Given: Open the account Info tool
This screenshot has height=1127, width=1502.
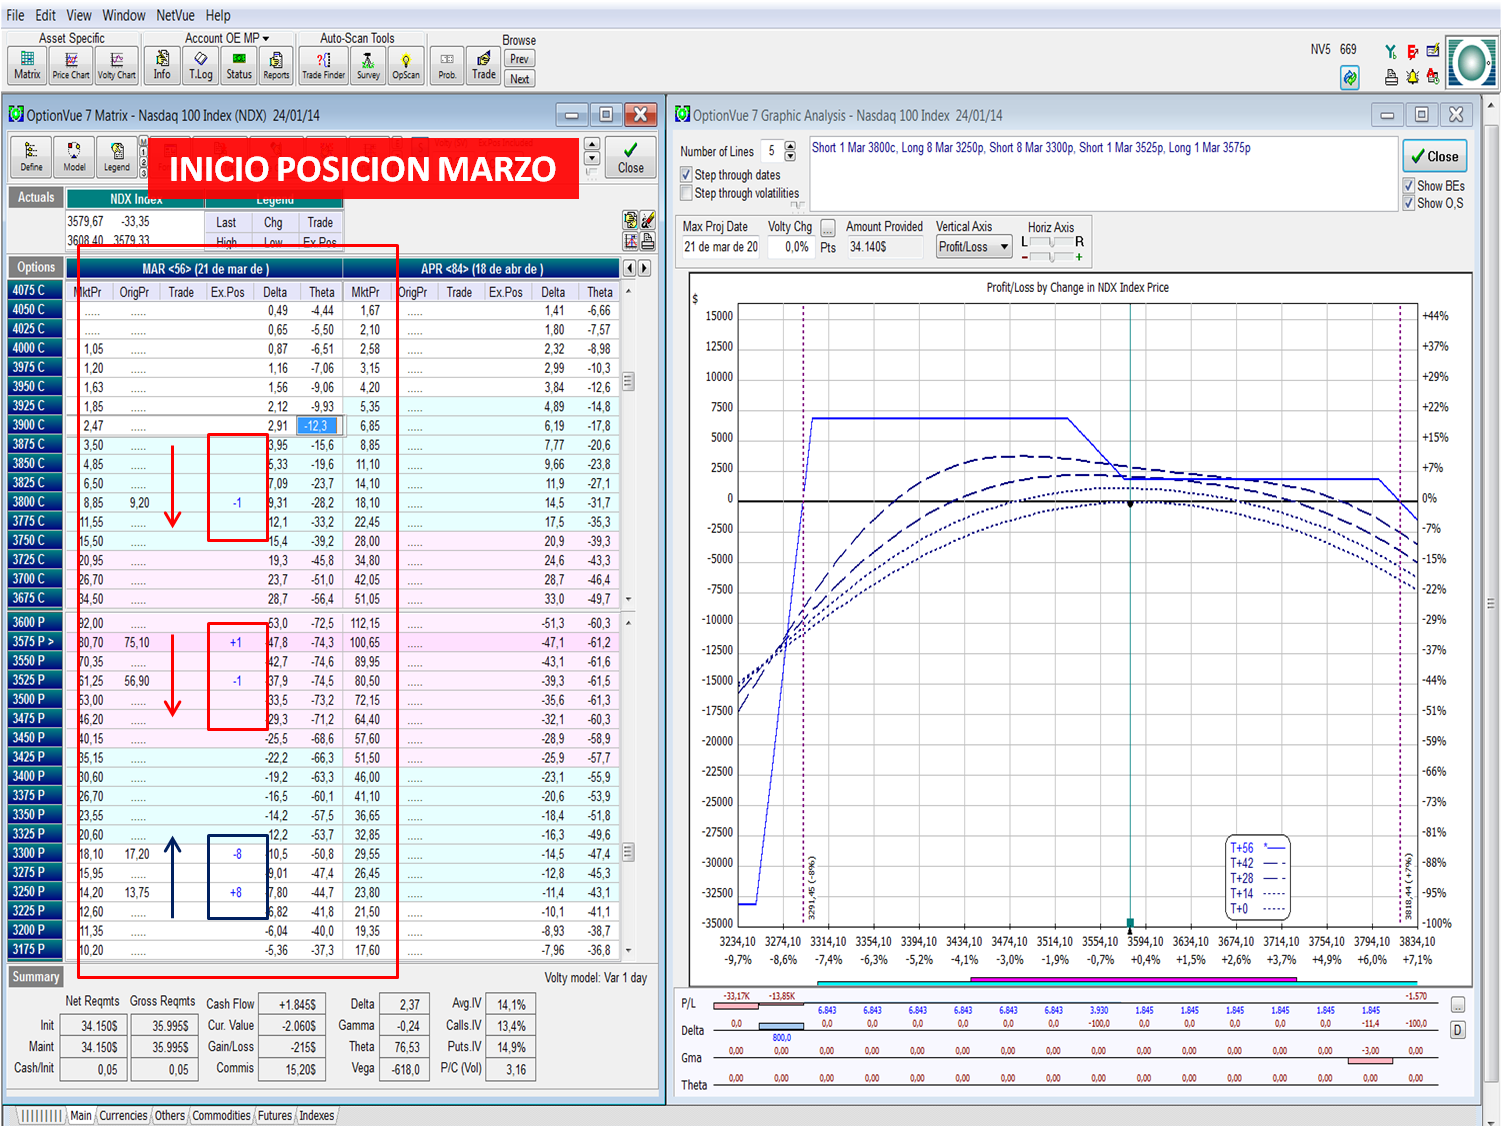Looking at the screenshot, I should click(162, 65).
